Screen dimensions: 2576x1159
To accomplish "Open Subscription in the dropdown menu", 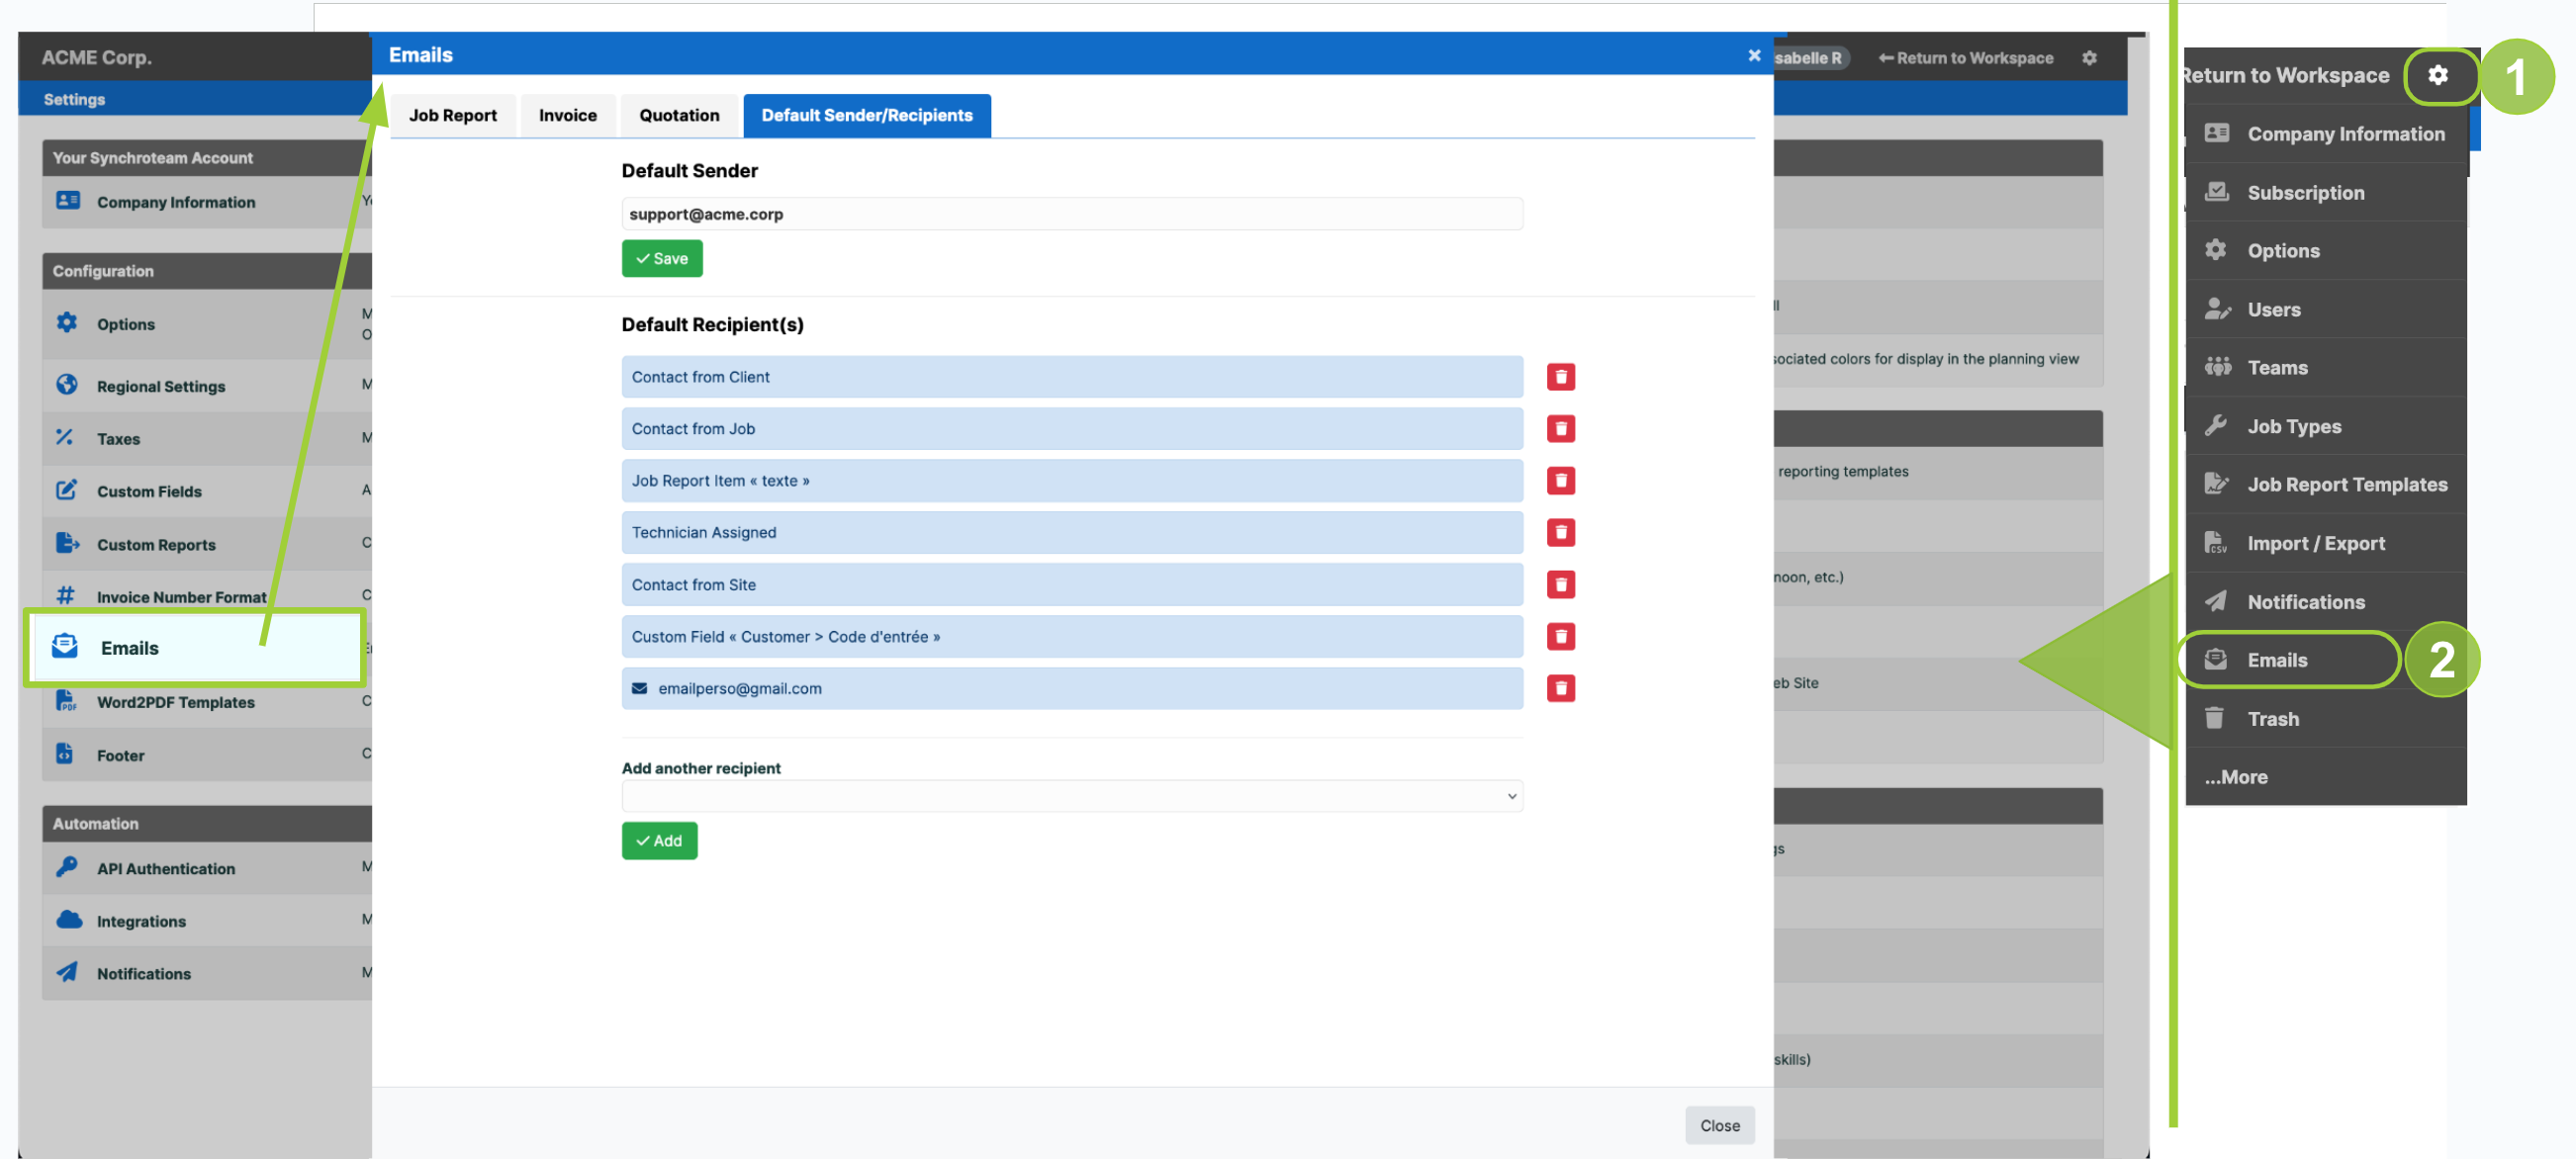I will click(x=2326, y=192).
